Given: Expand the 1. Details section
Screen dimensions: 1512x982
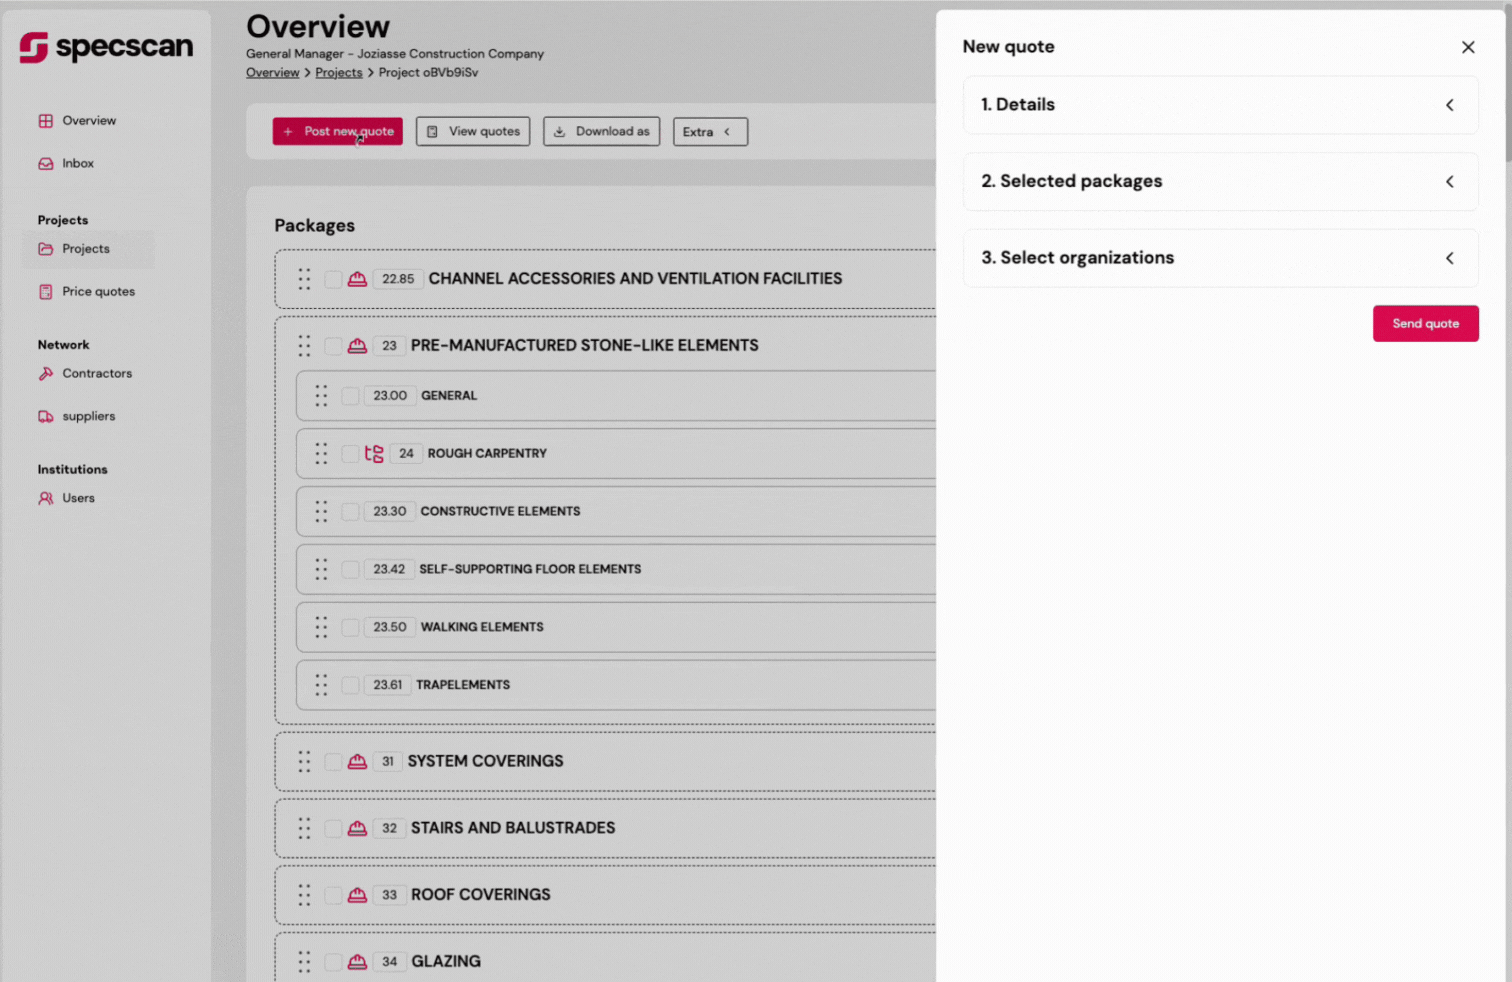Looking at the screenshot, I should [x=1220, y=105].
